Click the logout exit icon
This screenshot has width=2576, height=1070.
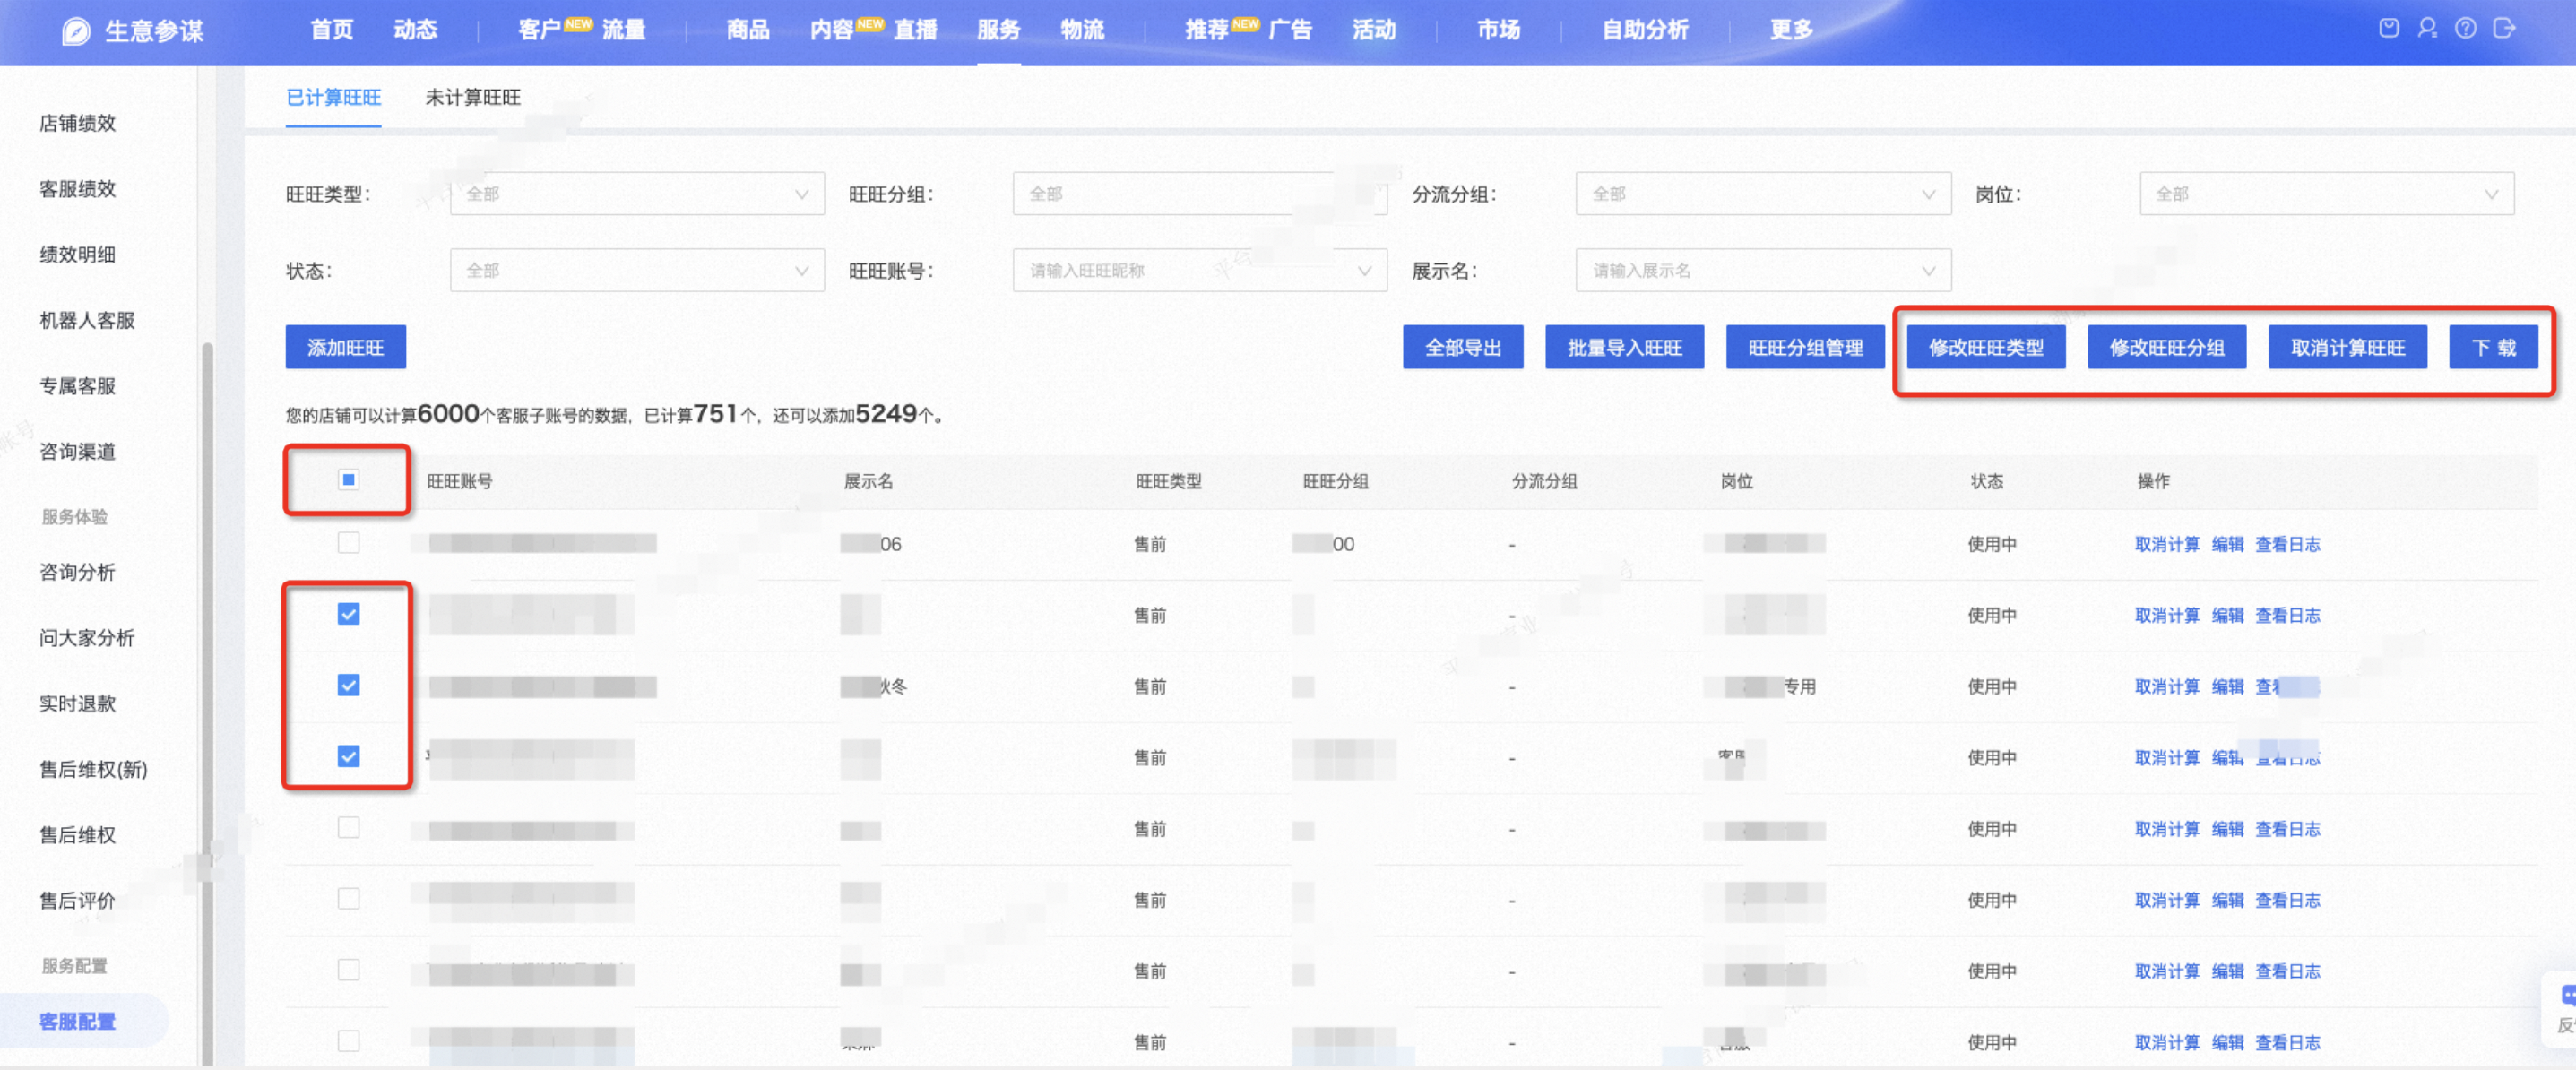tap(2503, 28)
